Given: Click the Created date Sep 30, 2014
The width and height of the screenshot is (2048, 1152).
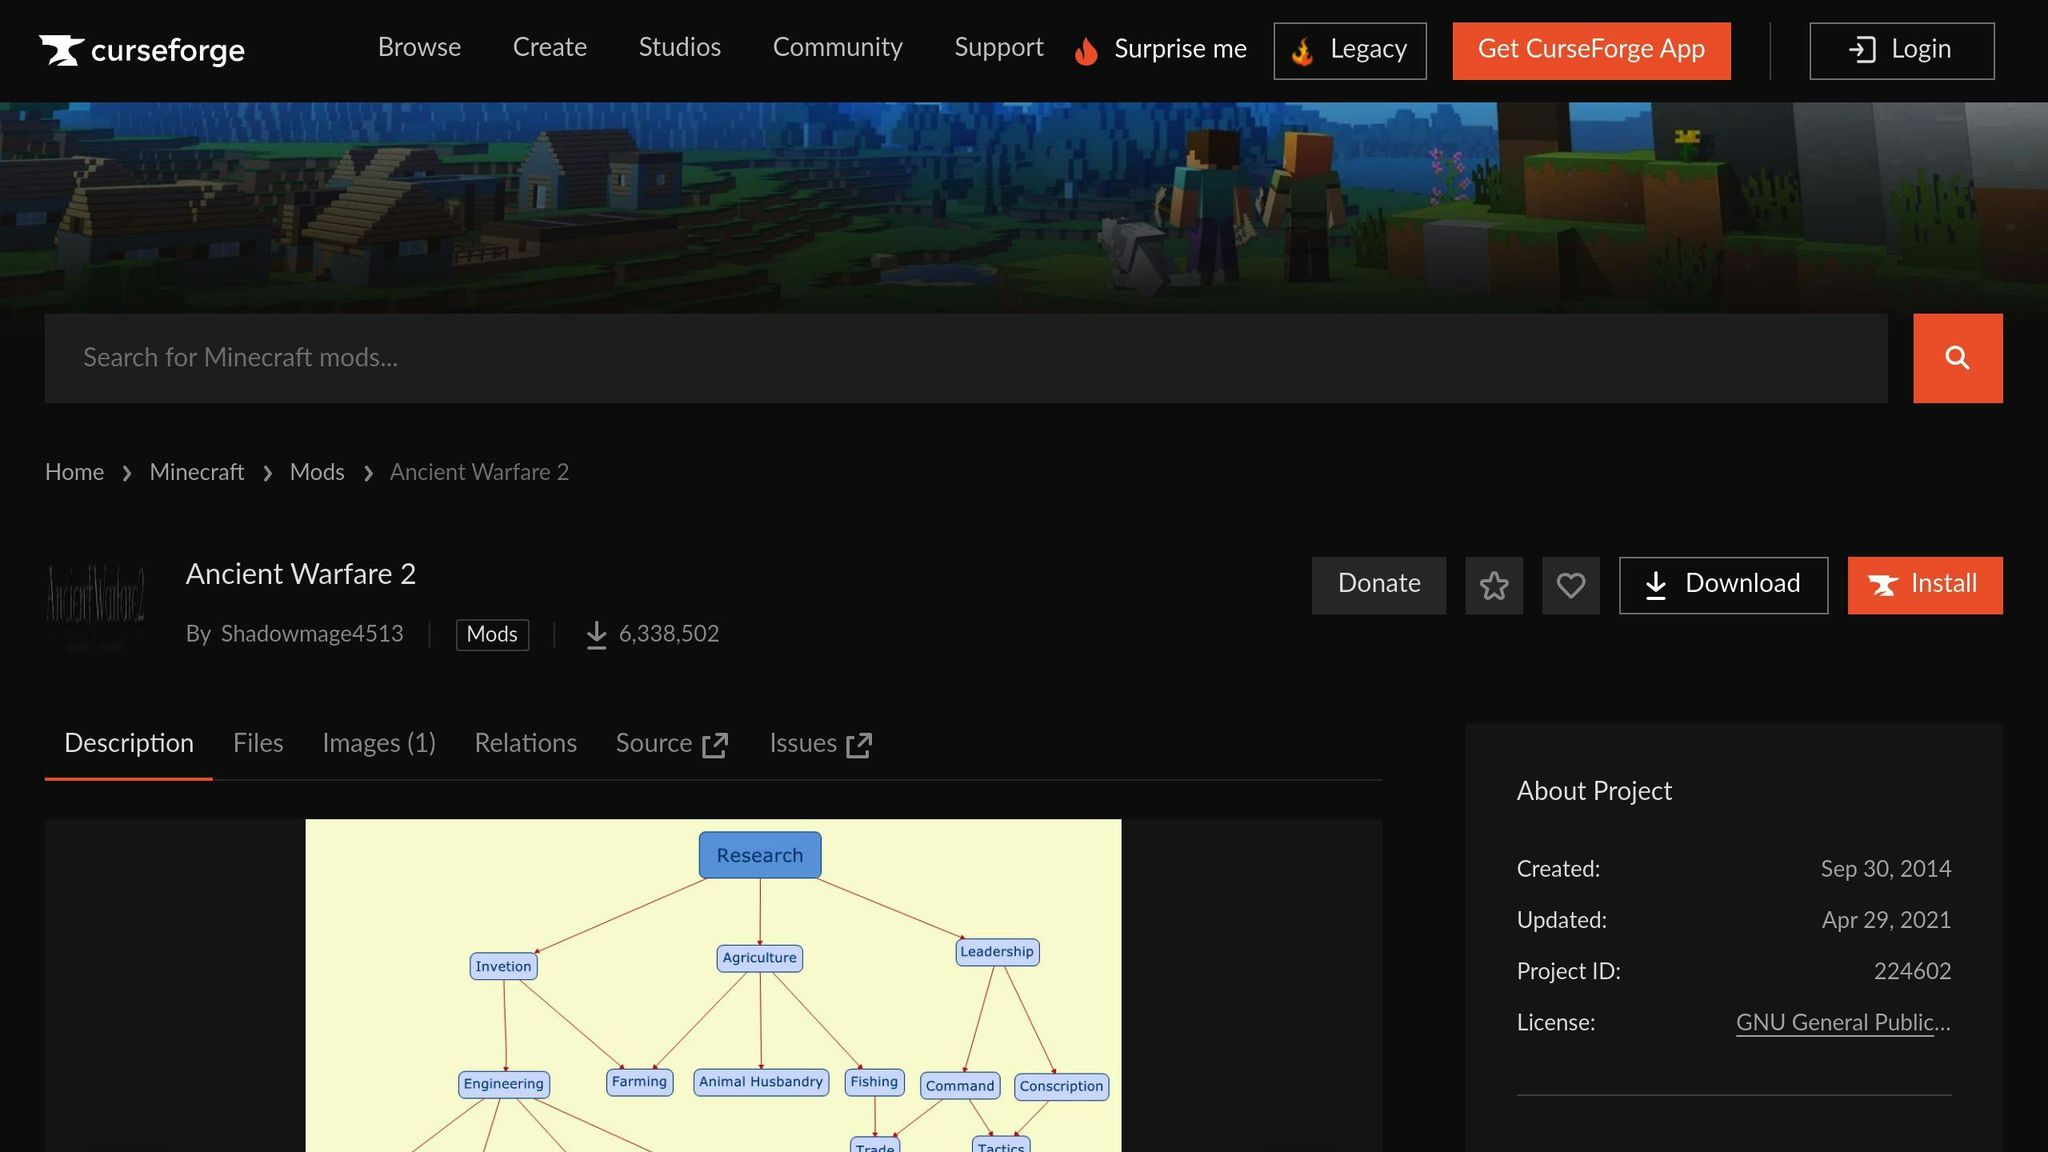Looking at the screenshot, I should (x=1885, y=870).
